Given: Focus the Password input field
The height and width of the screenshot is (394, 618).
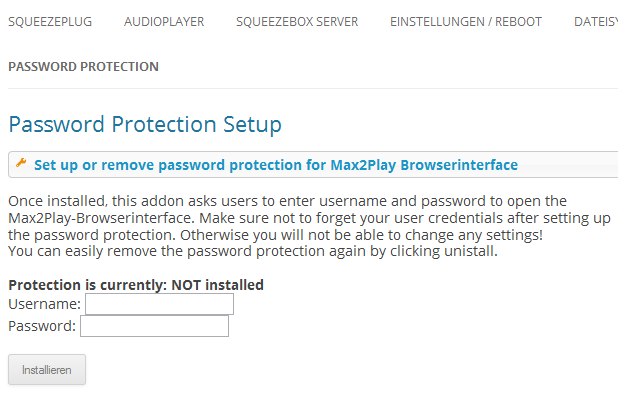Looking at the screenshot, I should point(154,326).
